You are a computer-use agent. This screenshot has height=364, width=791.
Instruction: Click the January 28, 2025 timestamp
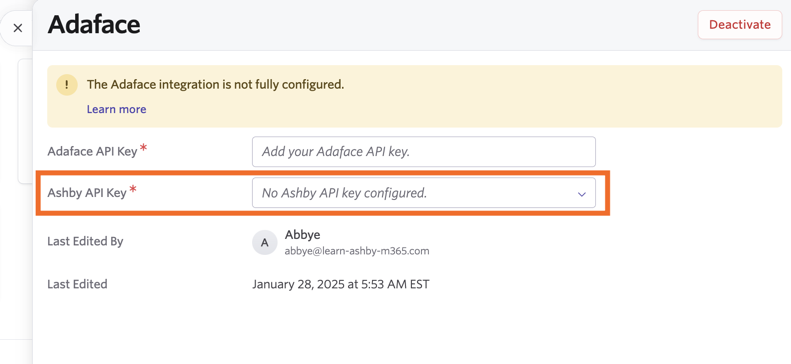tap(341, 284)
